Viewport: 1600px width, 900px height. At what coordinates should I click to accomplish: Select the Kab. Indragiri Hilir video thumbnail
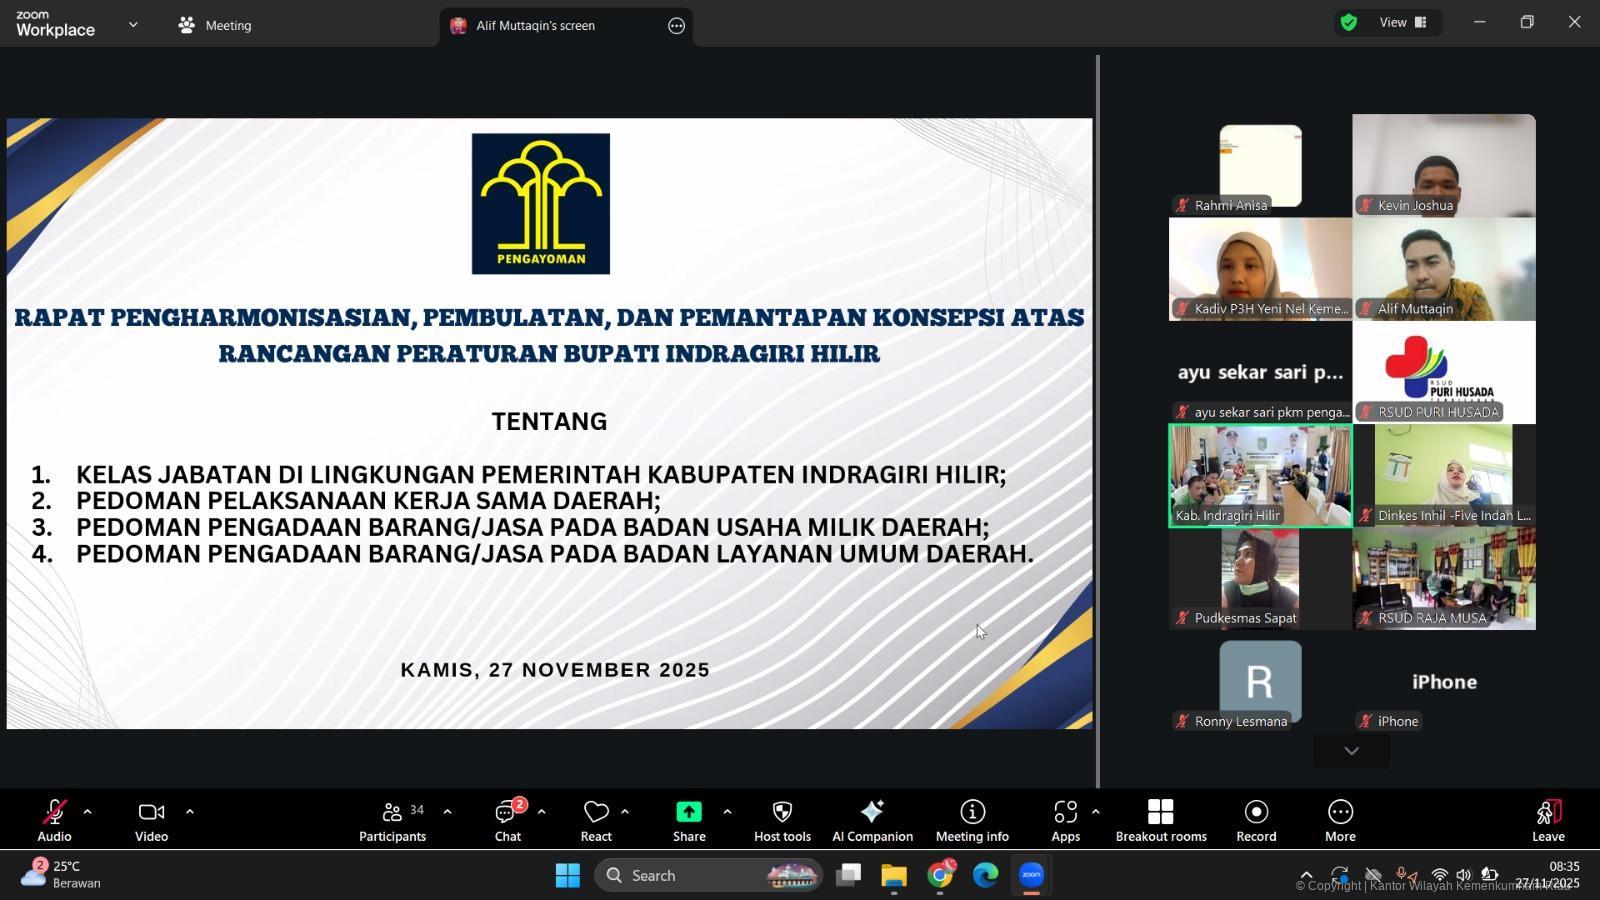point(1260,475)
